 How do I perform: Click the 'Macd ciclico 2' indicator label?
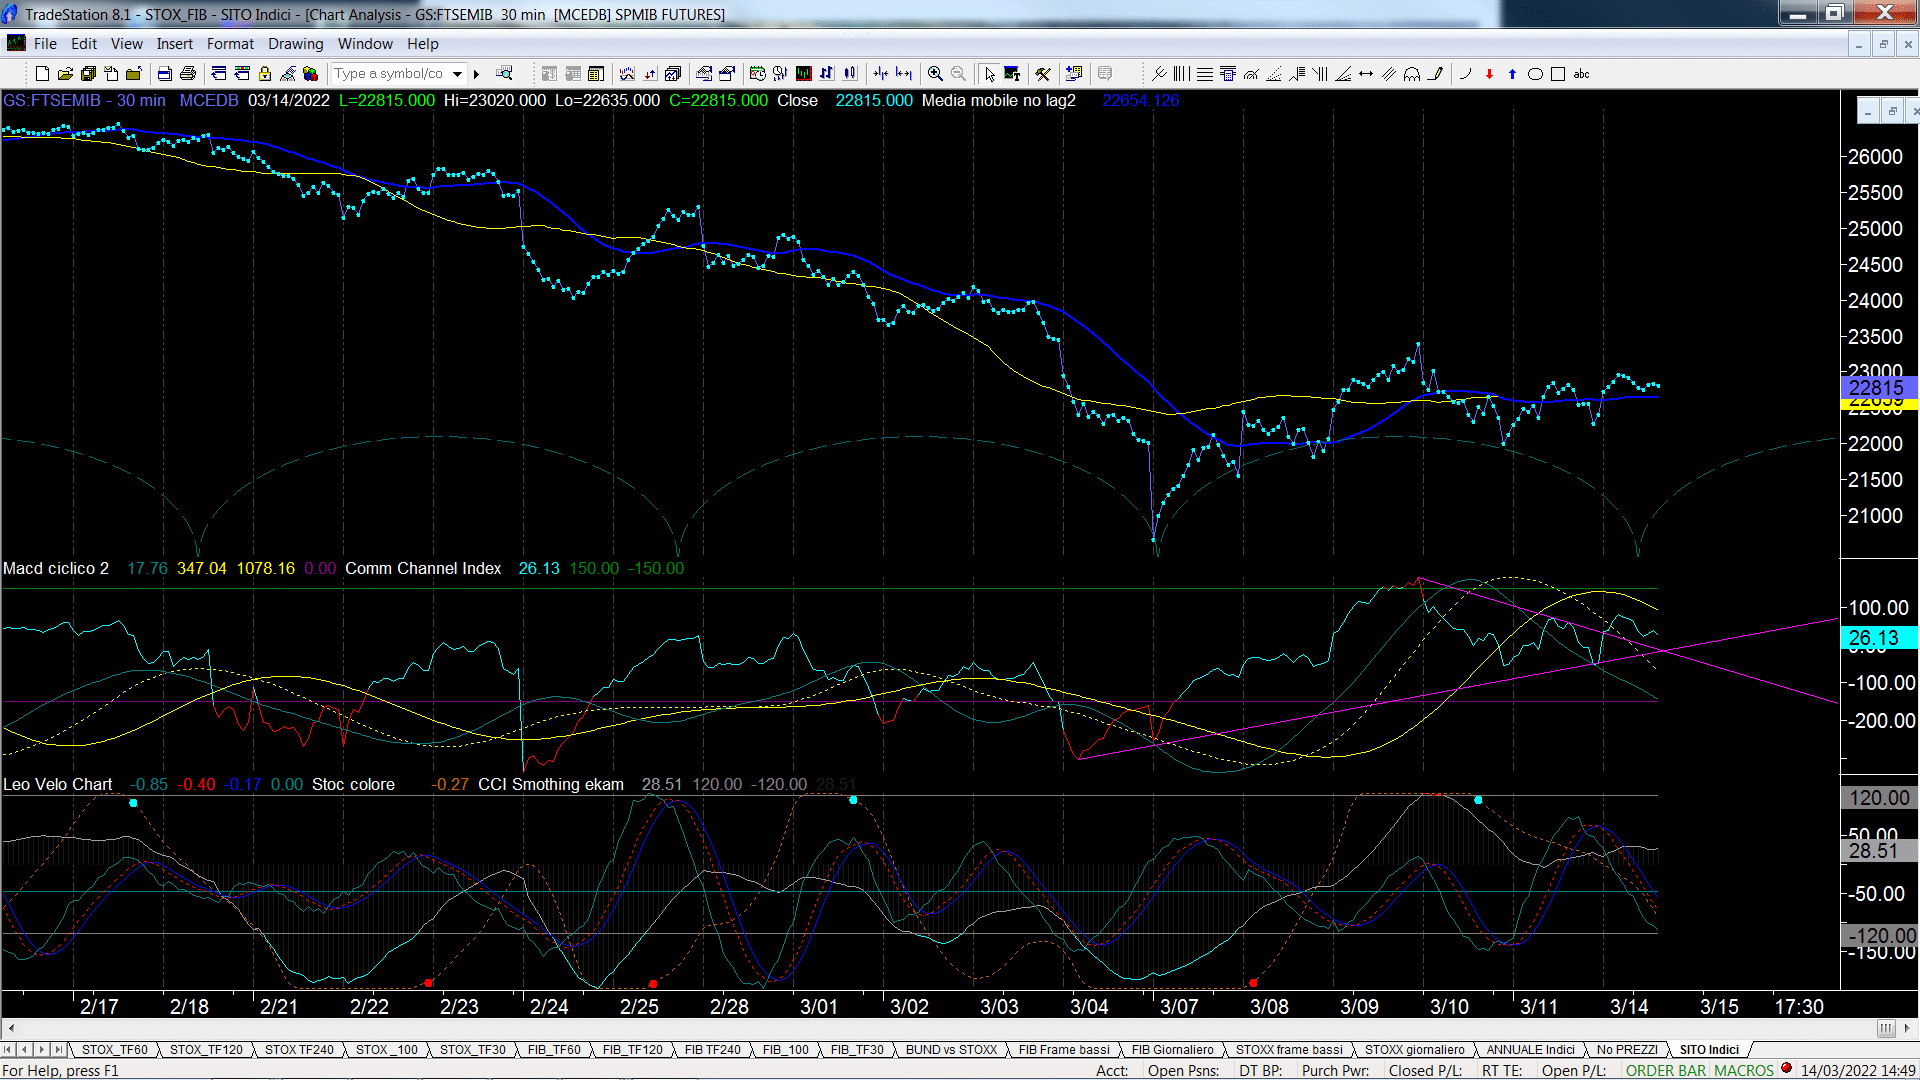click(x=56, y=569)
